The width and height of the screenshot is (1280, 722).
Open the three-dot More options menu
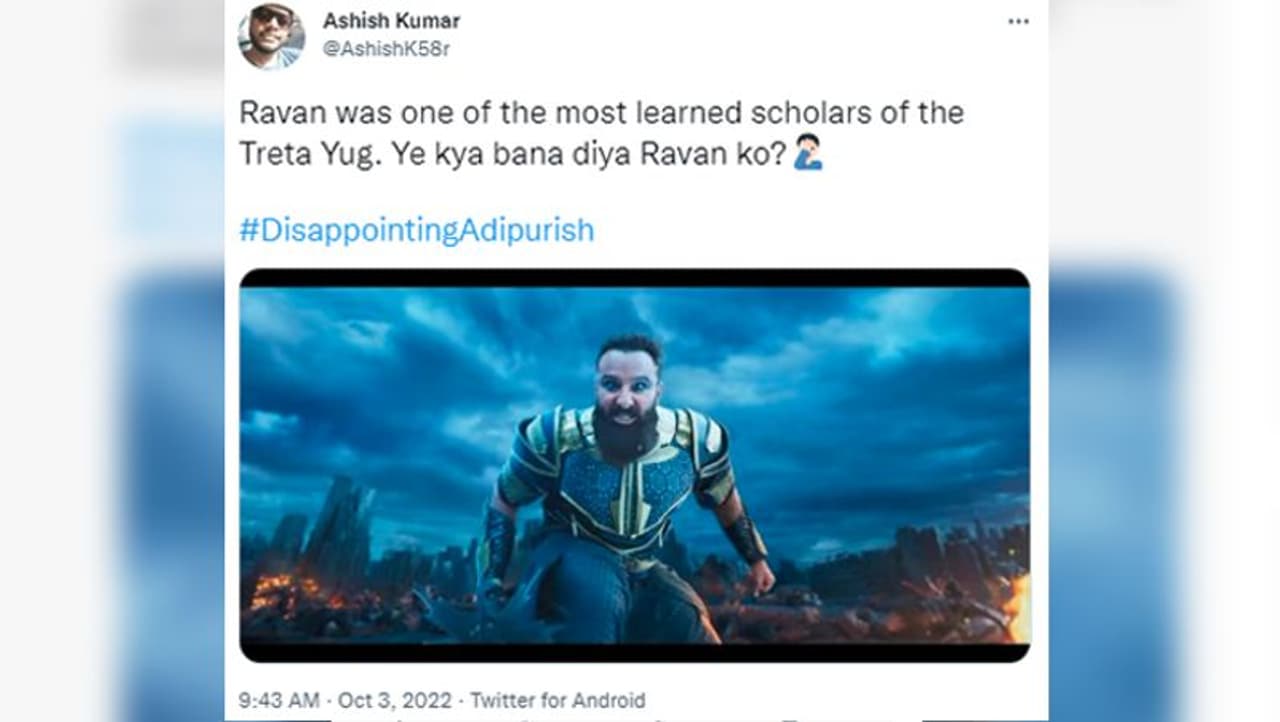tap(1018, 22)
